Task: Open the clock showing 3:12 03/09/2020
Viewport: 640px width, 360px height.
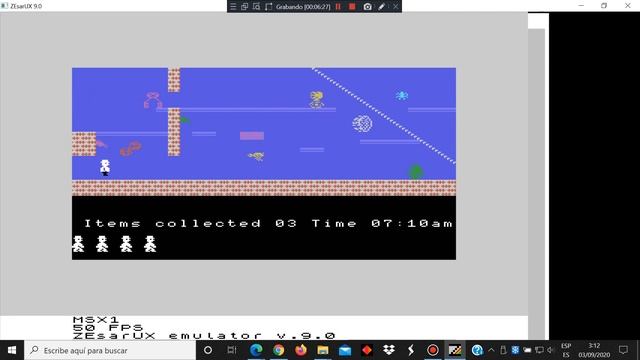Action: click(594, 350)
